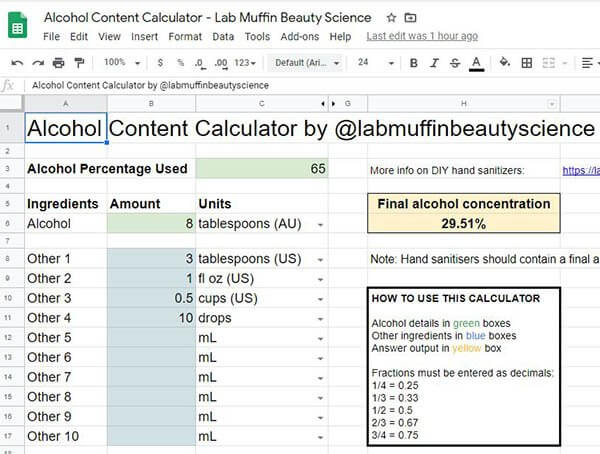Open the zoom level dropdown
This screenshot has width=600, height=454.
[122, 62]
